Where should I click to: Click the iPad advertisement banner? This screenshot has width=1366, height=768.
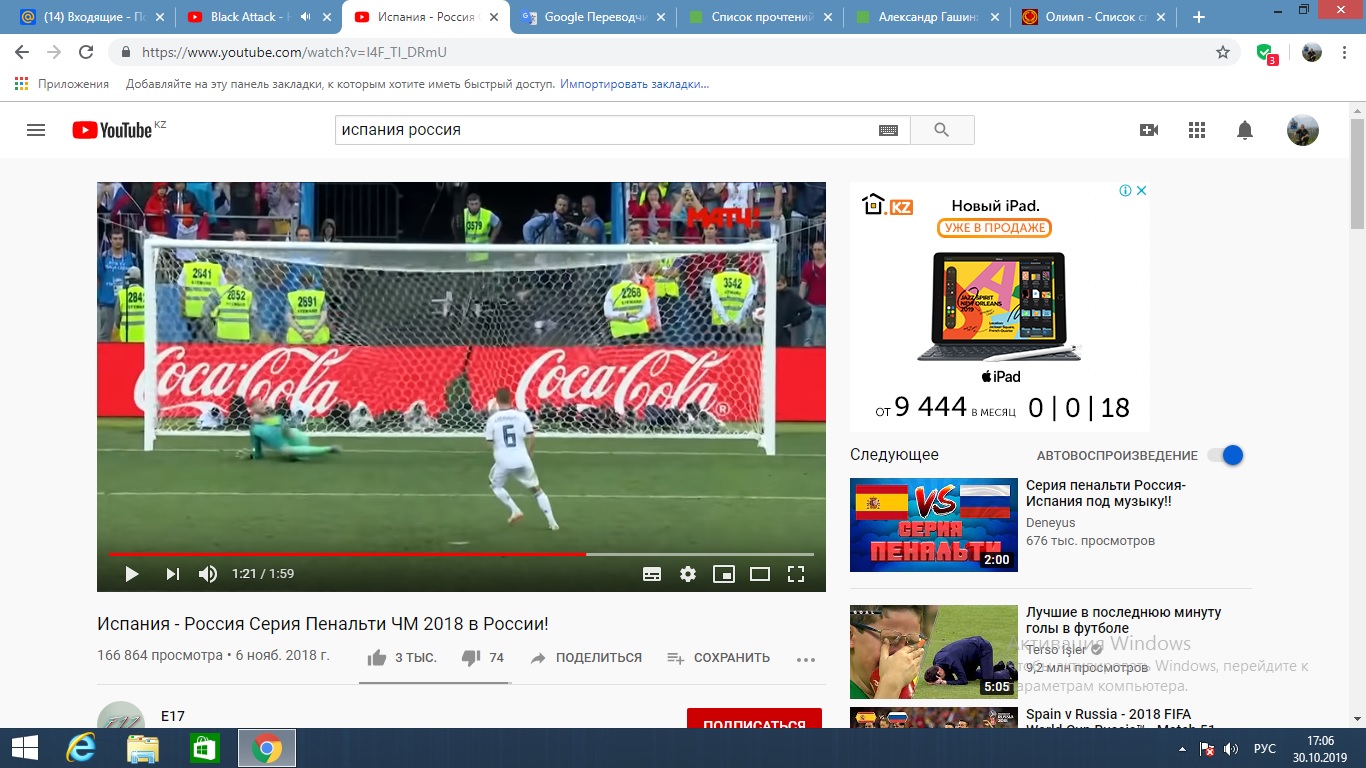click(x=1000, y=307)
